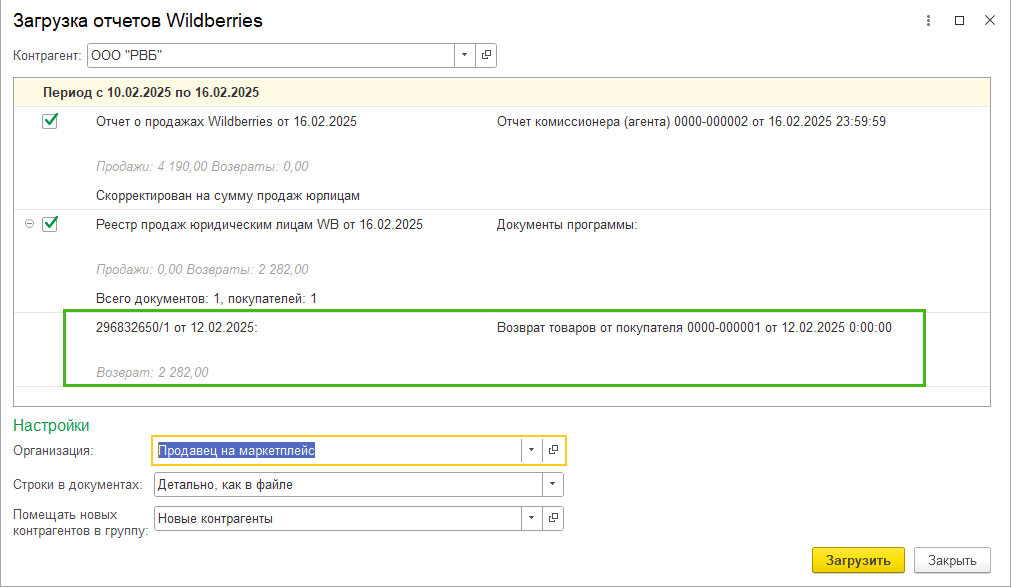Screen dimensions: 1012x588
Task: Click the Продажи: 0,00 Возвраты: 2 282,00 line
Action: 202,270
